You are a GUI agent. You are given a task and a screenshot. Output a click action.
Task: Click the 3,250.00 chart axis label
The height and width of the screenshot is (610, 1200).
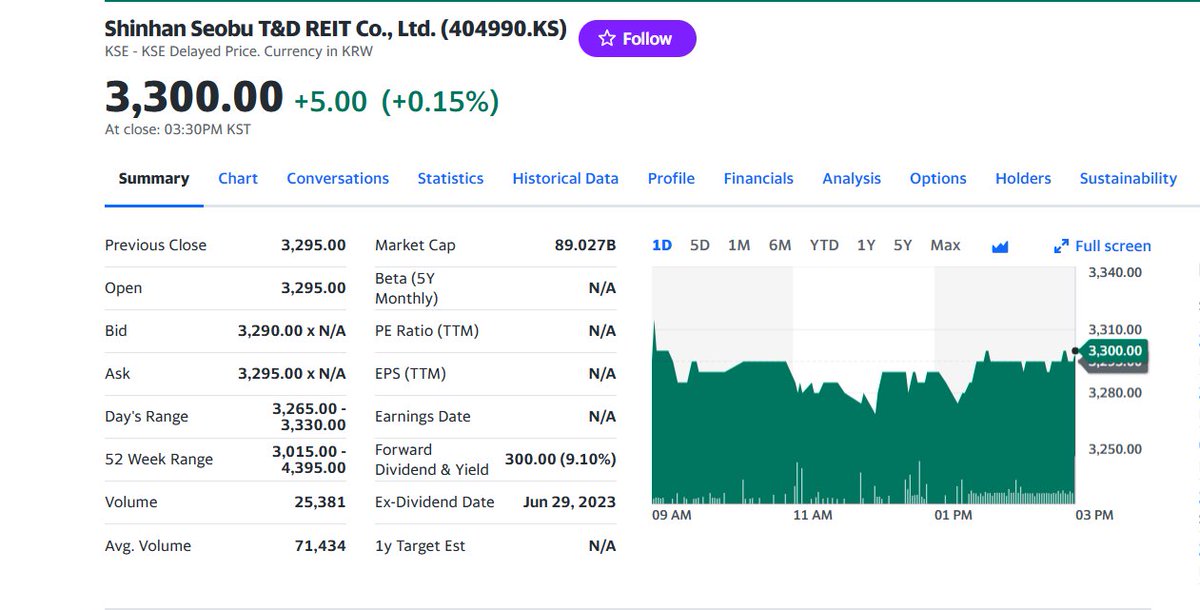coord(1115,449)
